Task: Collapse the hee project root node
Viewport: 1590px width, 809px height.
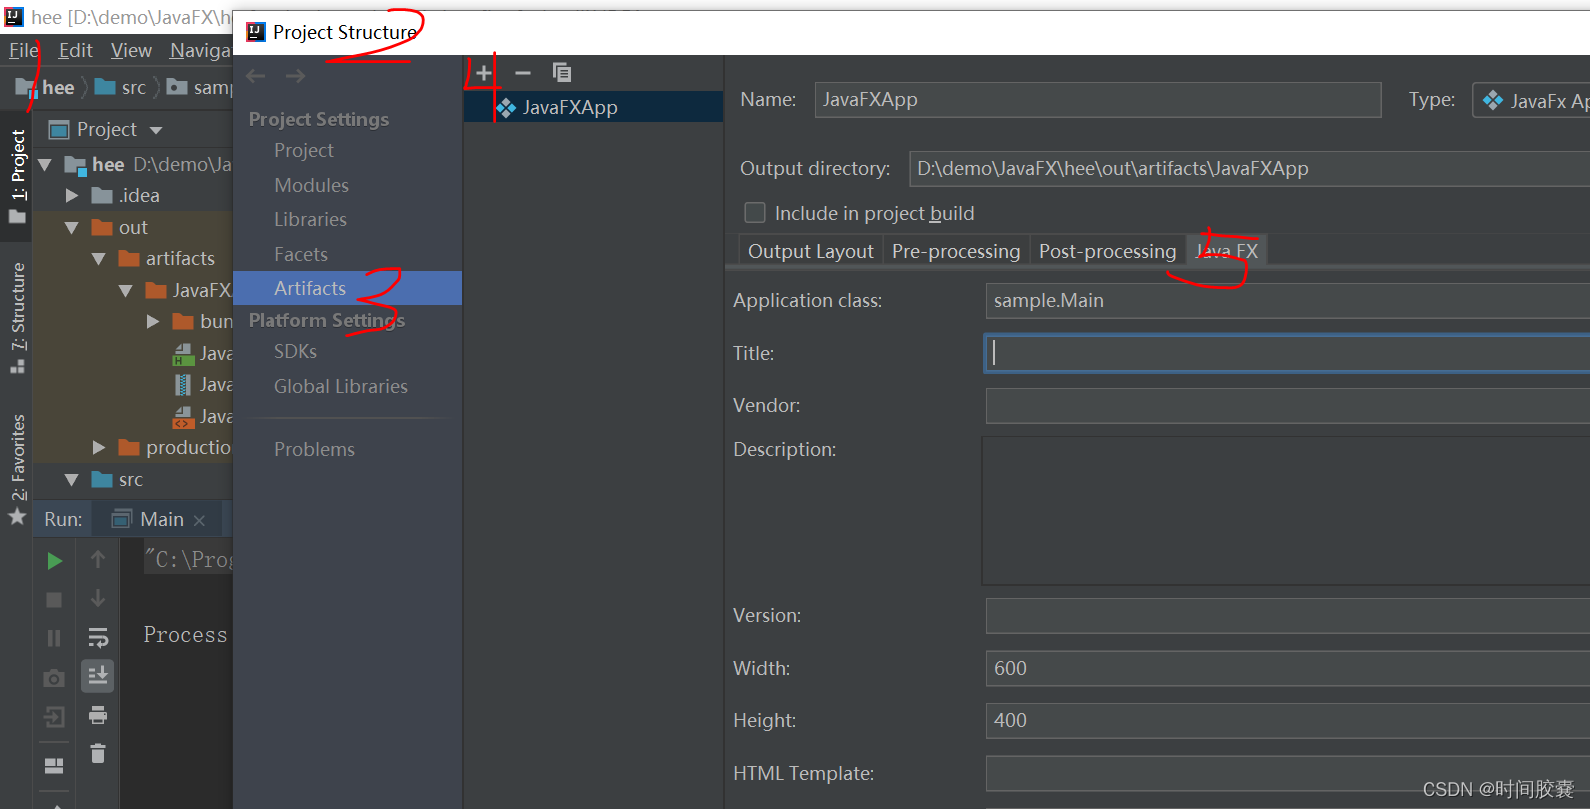Action: coord(46,164)
